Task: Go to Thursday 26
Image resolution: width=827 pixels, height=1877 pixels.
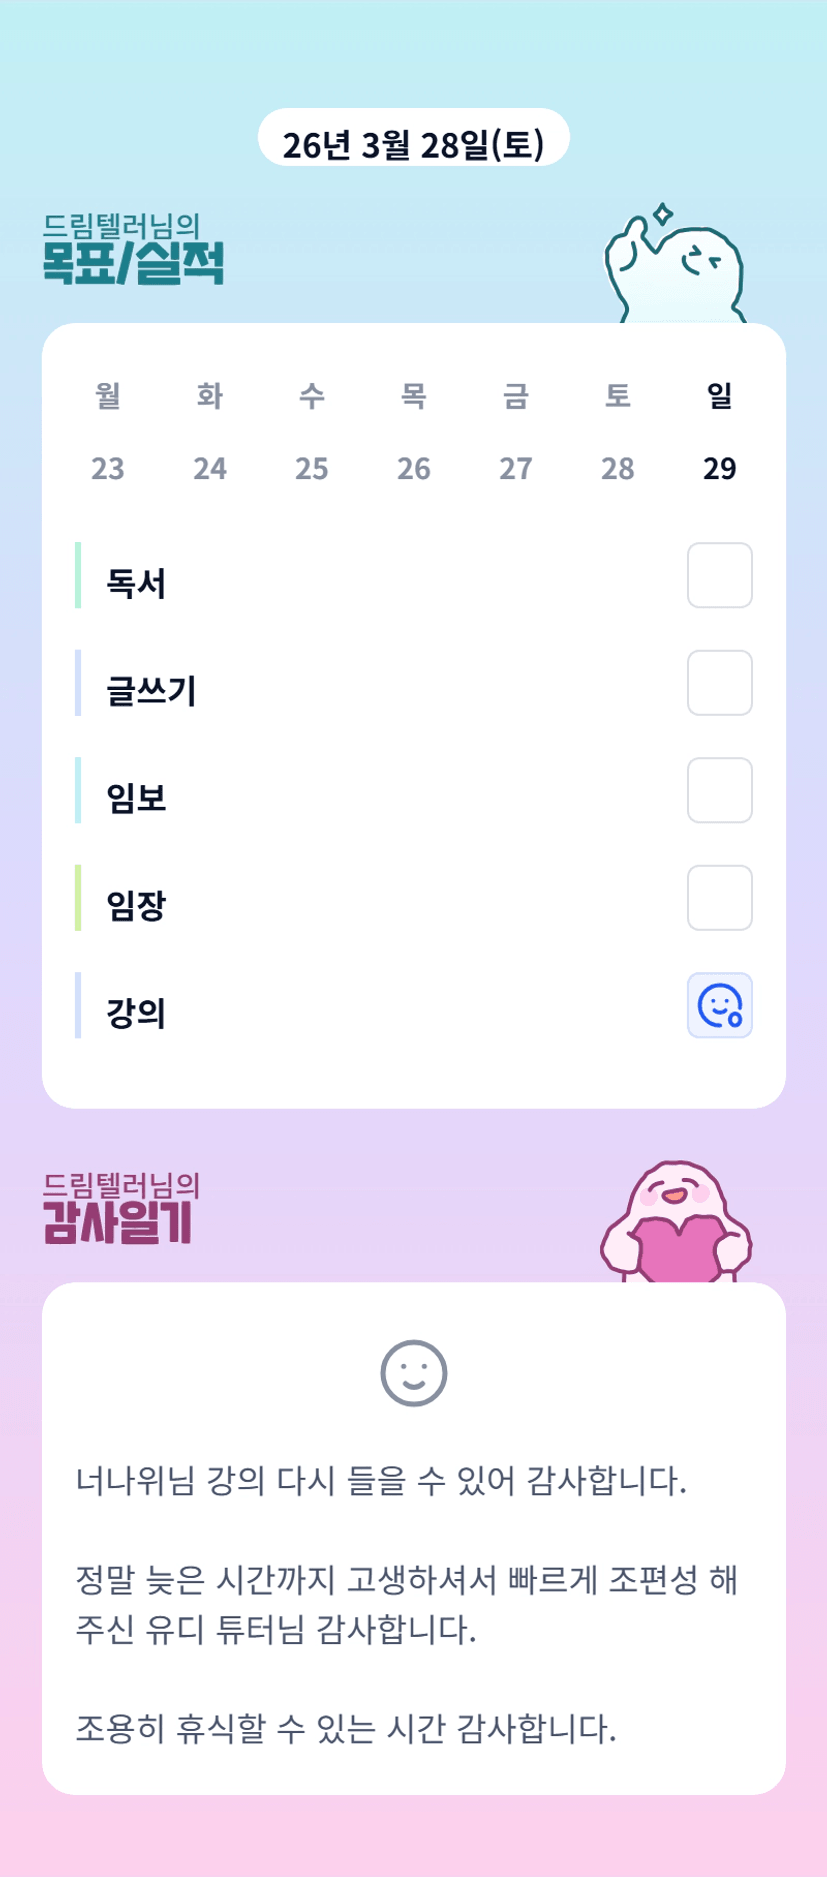Action: pos(414,432)
